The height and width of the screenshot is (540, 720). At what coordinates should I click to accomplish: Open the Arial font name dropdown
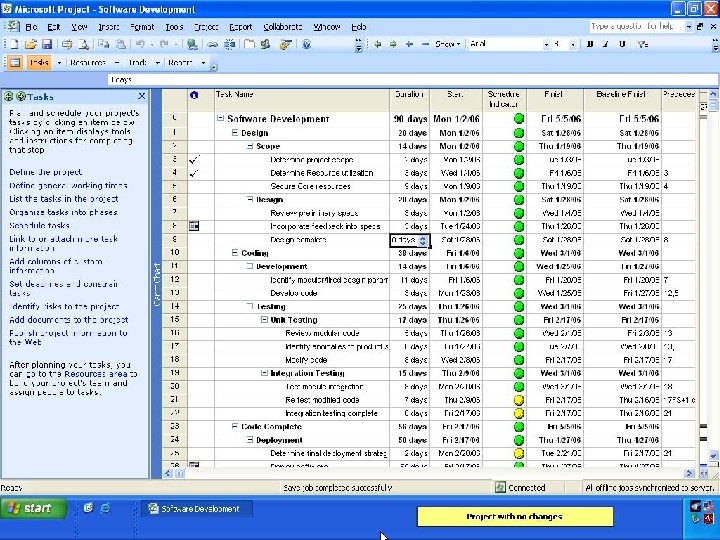(546, 45)
